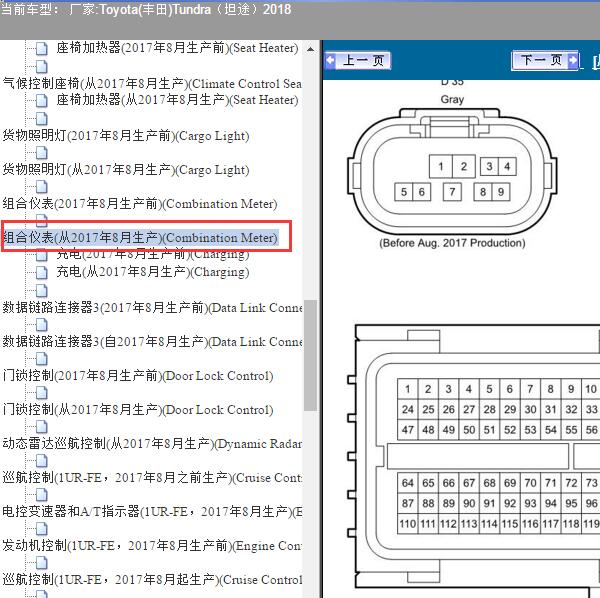Click the (Before Aug. 2017 Production) caption
This screenshot has height=598, width=600.
[x=452, y=243]
